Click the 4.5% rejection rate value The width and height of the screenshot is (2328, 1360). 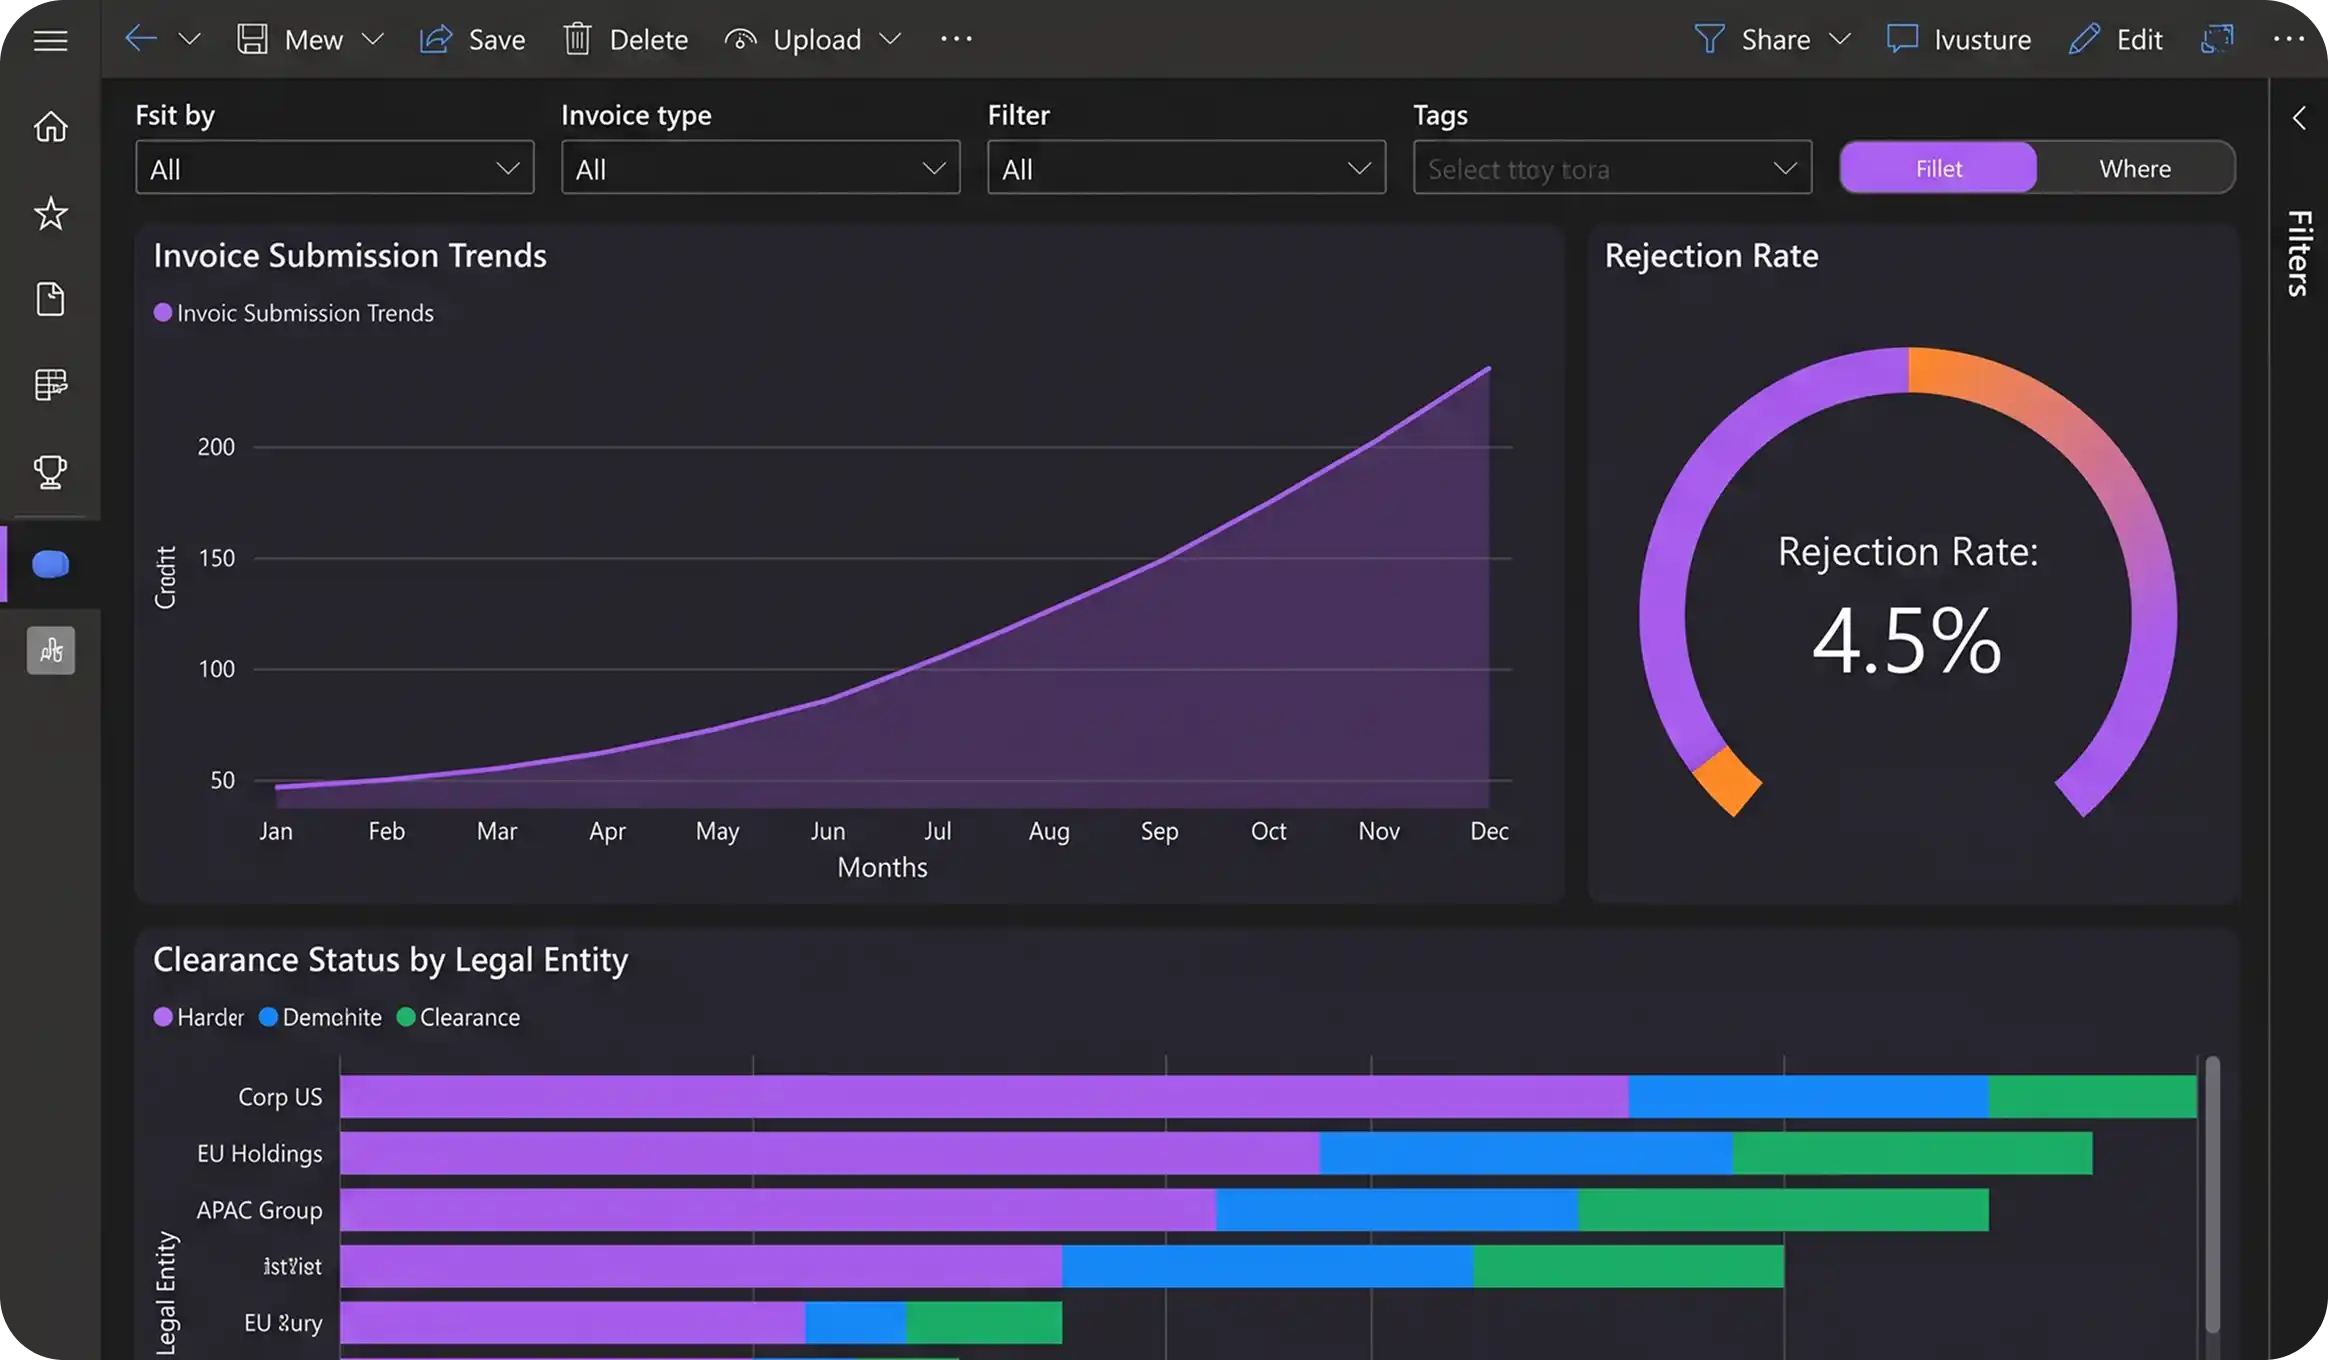tap(1907, 641)
